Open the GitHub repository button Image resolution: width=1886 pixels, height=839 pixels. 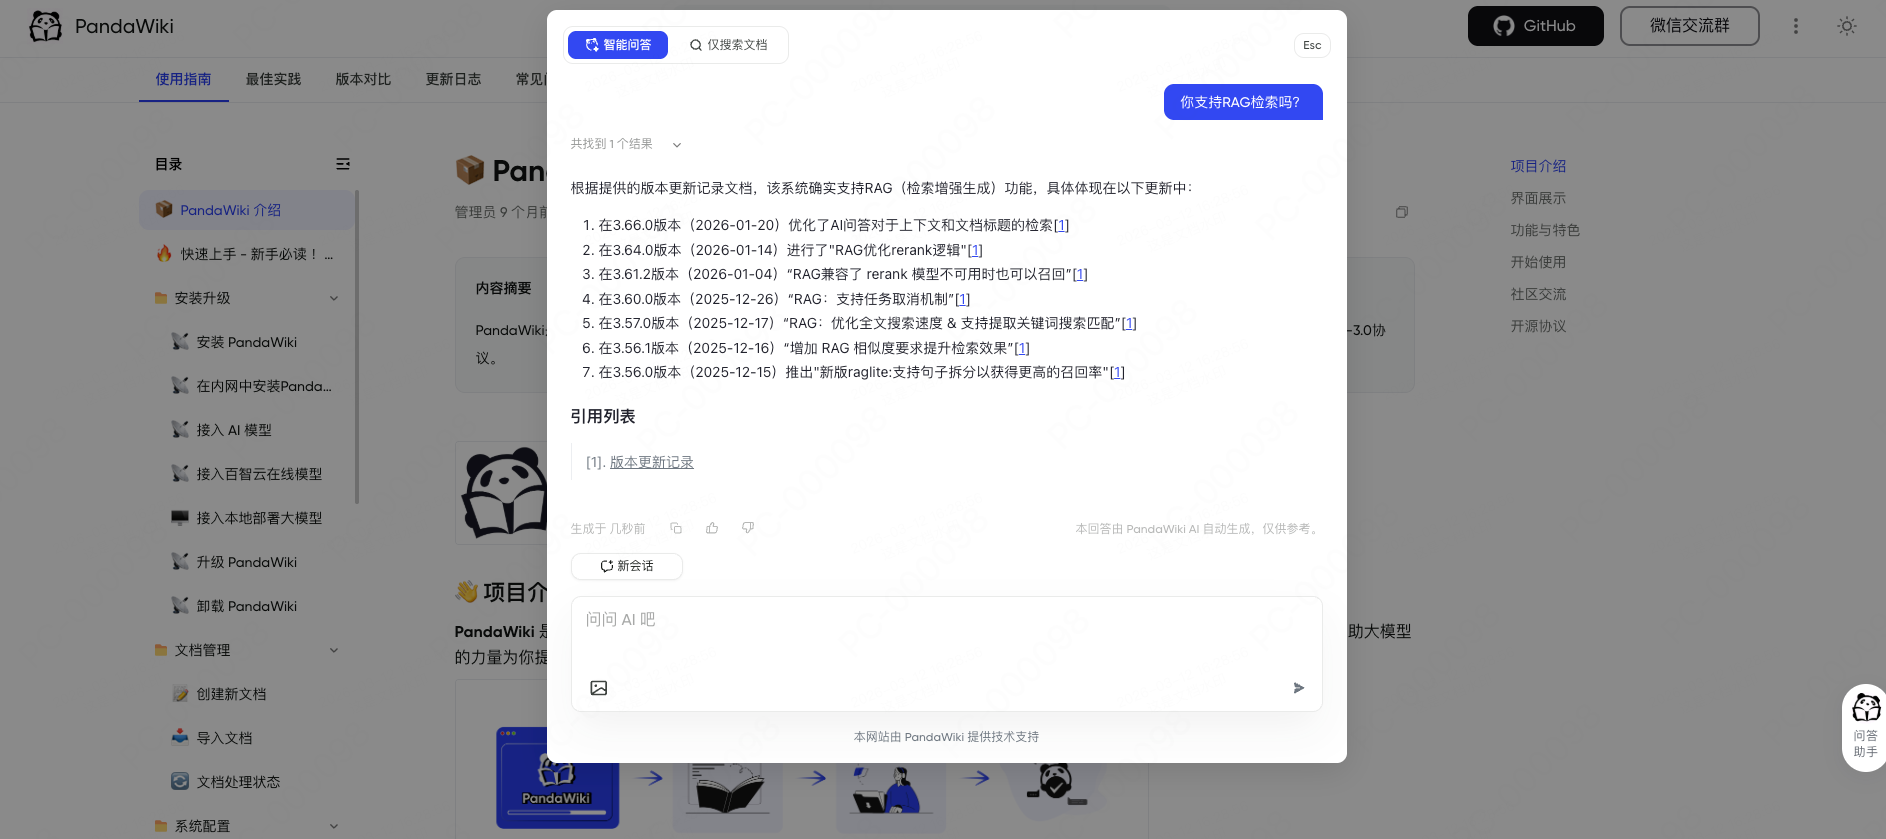coord(1535,26)
